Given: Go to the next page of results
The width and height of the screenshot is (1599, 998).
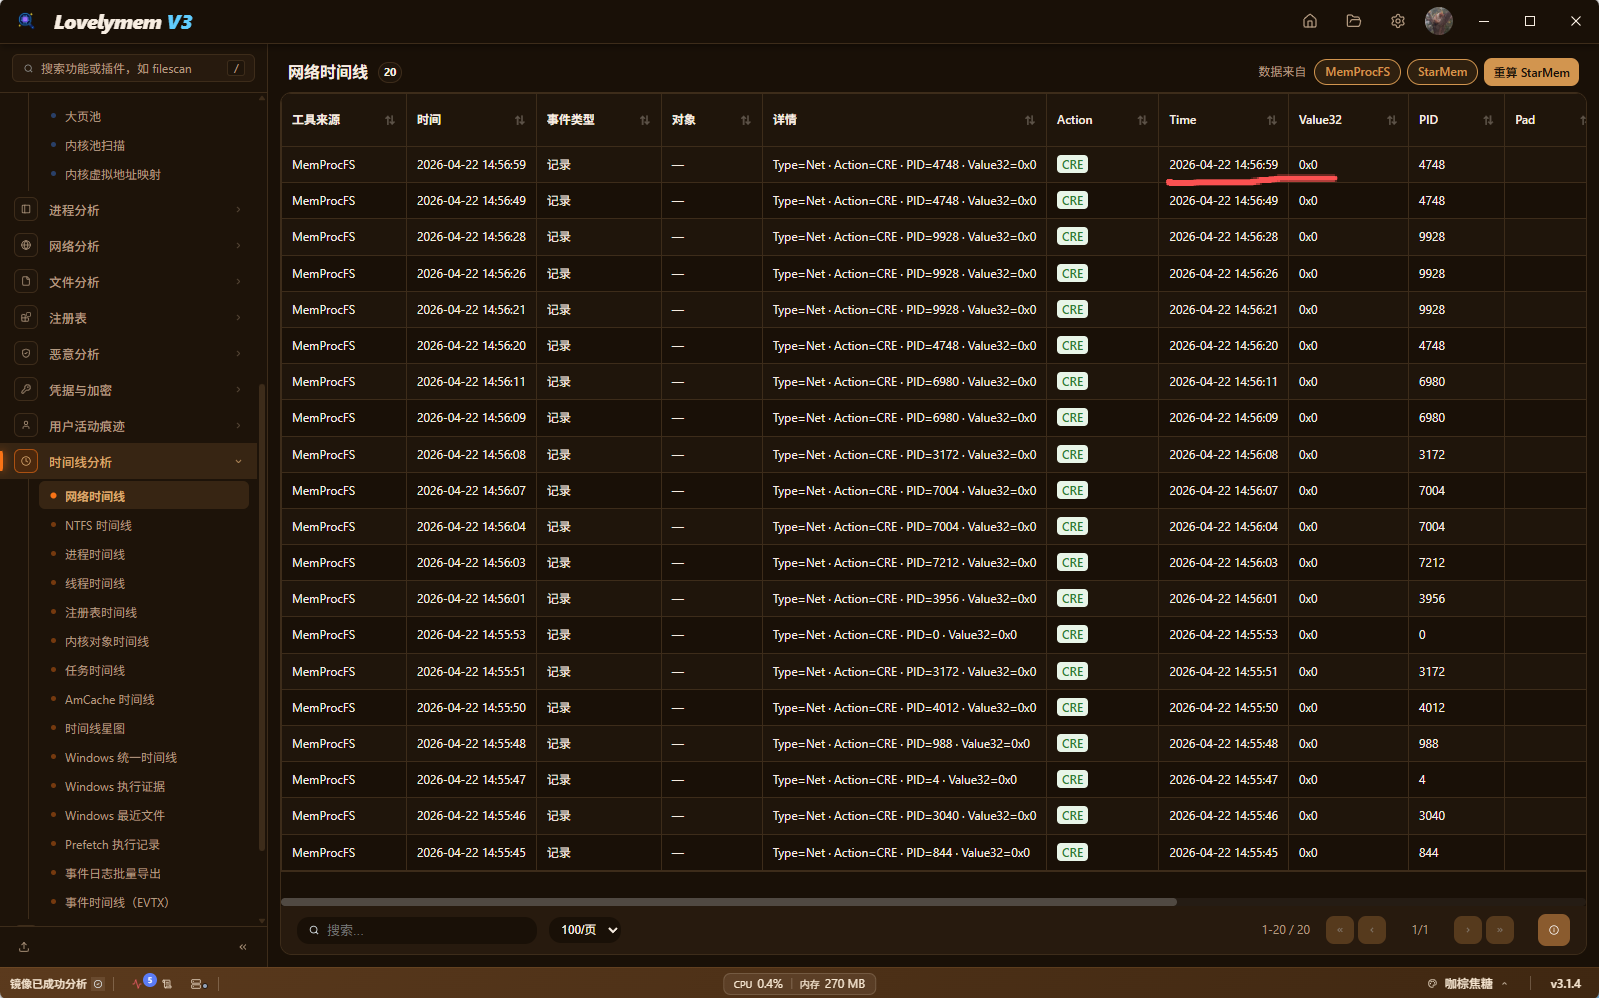Looking at the screenshot, I should coord(1468,930).
